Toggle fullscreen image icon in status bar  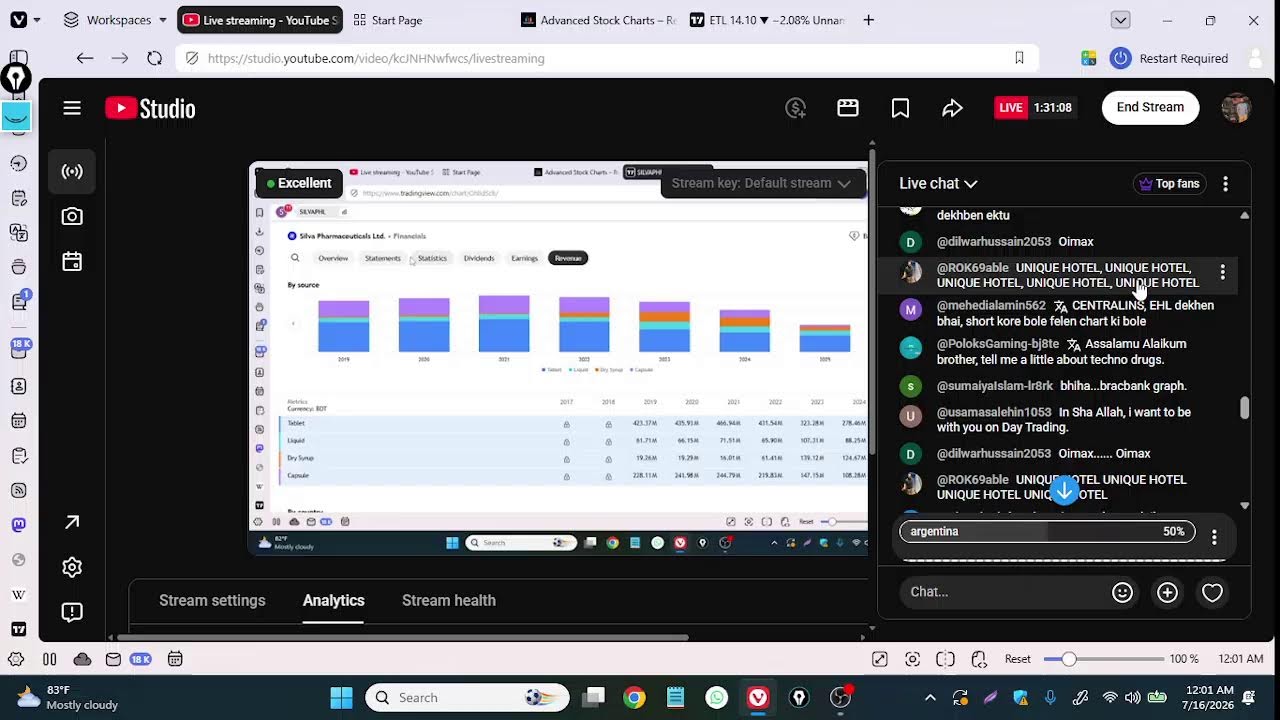coord(879,659)
